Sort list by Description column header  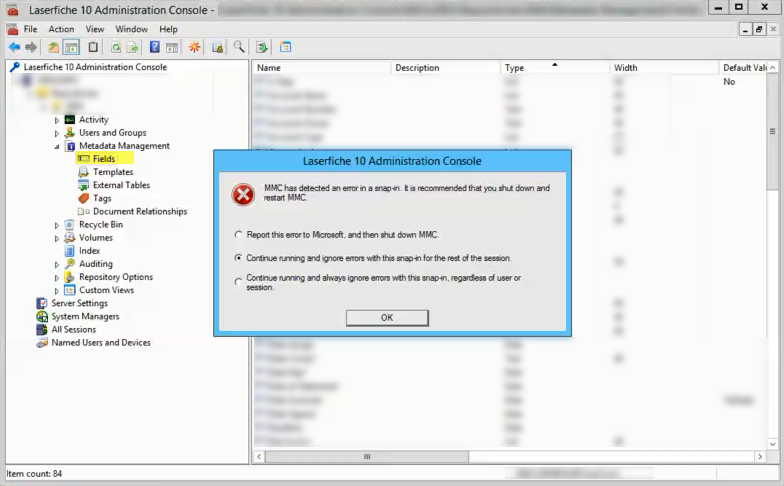pyautogui.click(x=445, y=68)
